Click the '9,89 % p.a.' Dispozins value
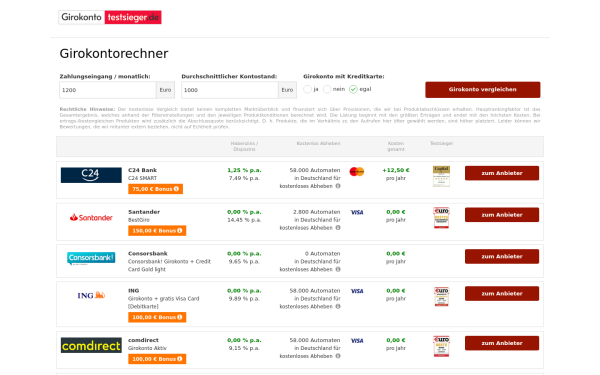 click(244, 299)
